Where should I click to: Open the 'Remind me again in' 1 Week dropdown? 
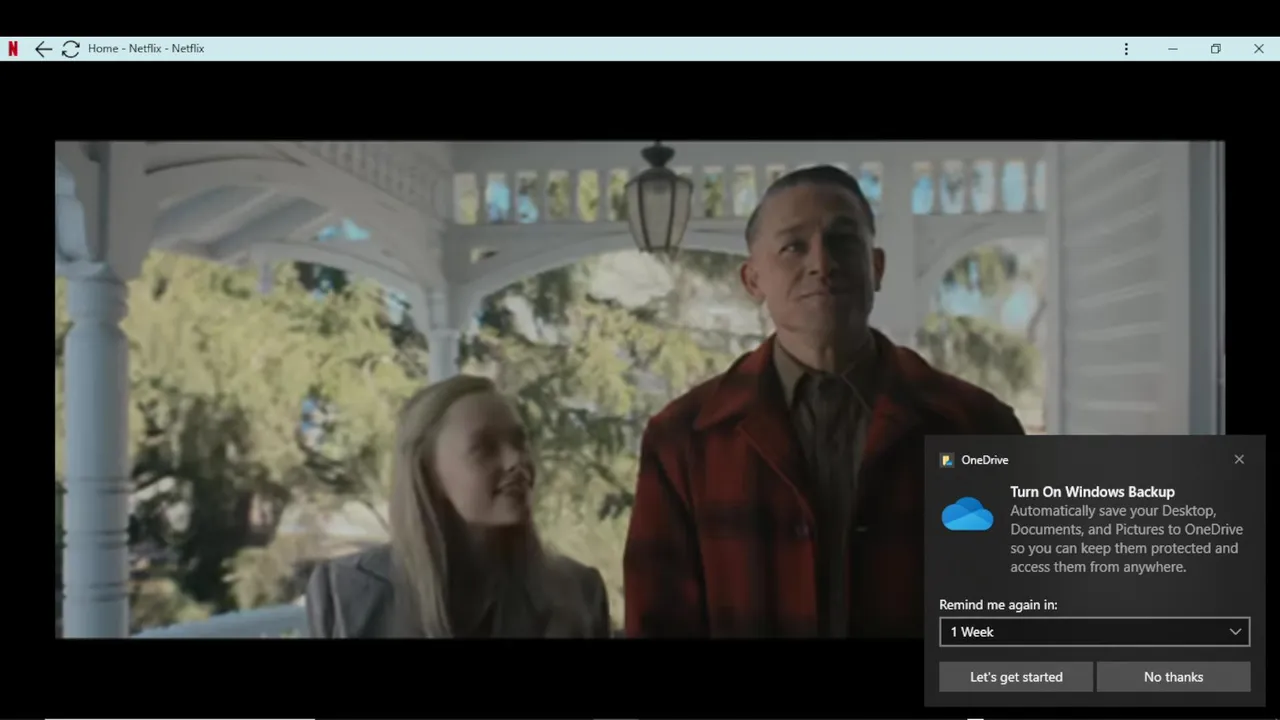click(x=1094, y=632)
